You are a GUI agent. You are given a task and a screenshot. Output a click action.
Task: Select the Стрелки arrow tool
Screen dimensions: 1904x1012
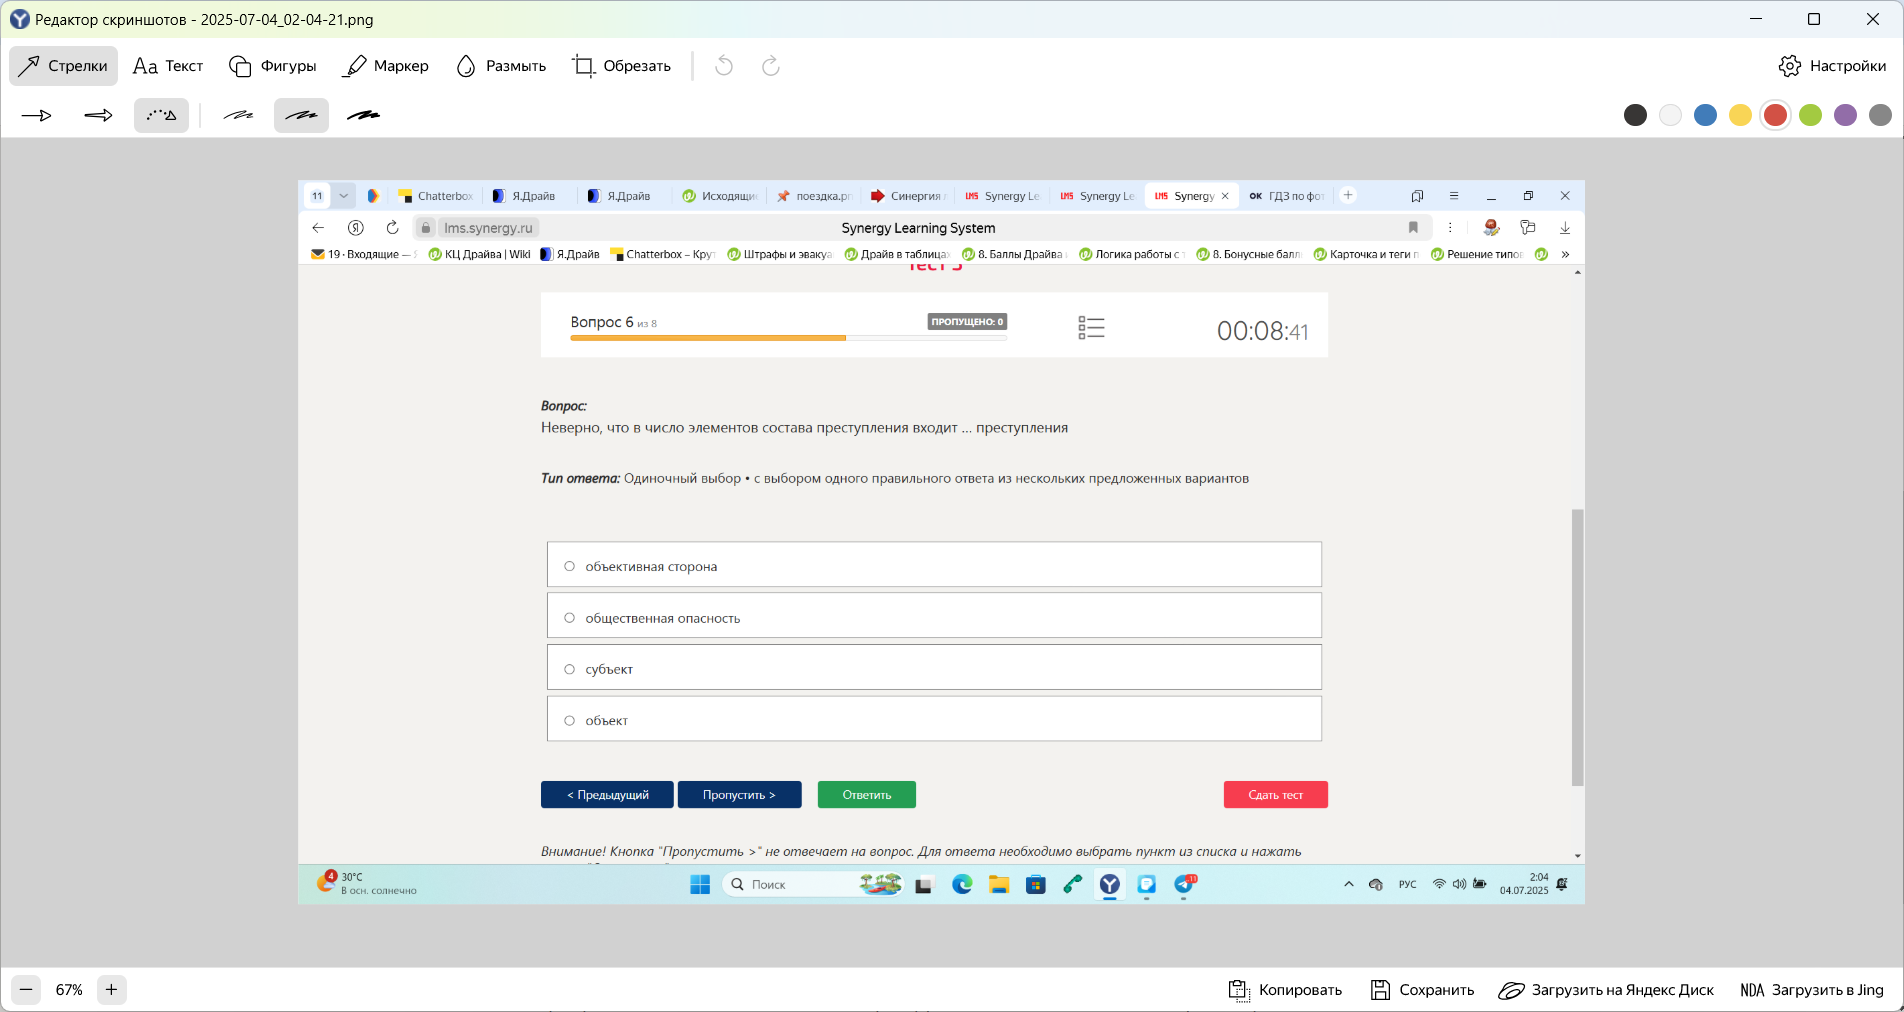pos(64,66)
